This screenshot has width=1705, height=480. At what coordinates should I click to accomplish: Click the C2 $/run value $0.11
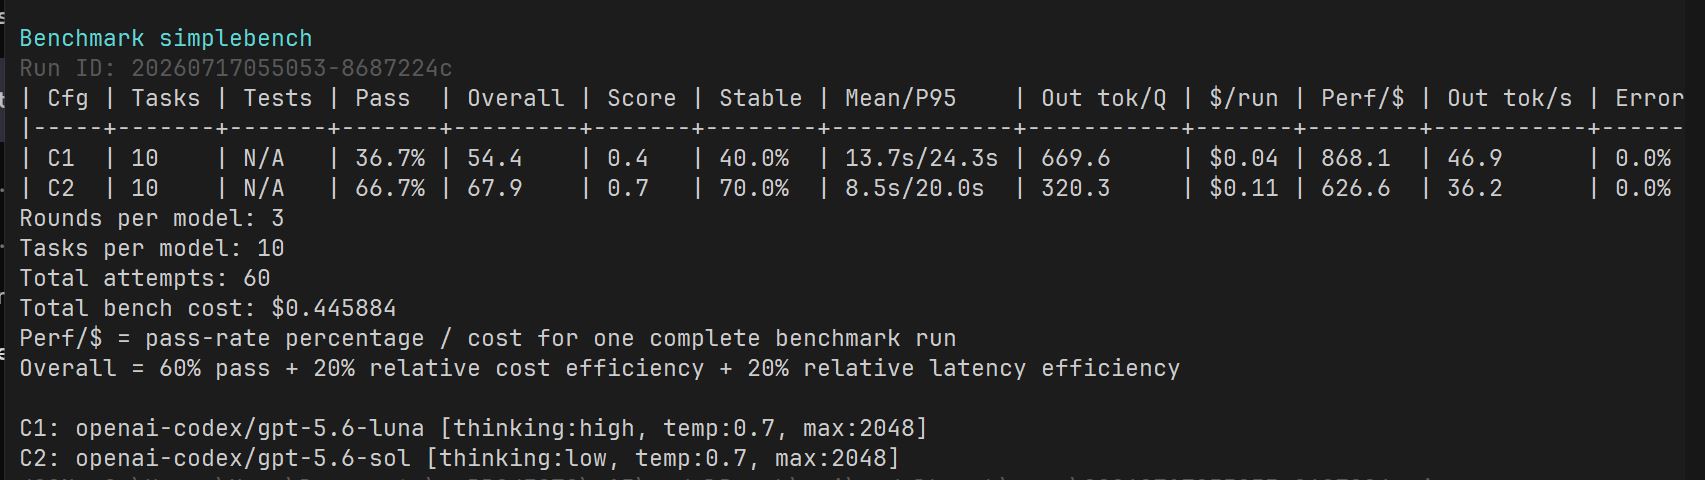click(x=1243, y=188)
